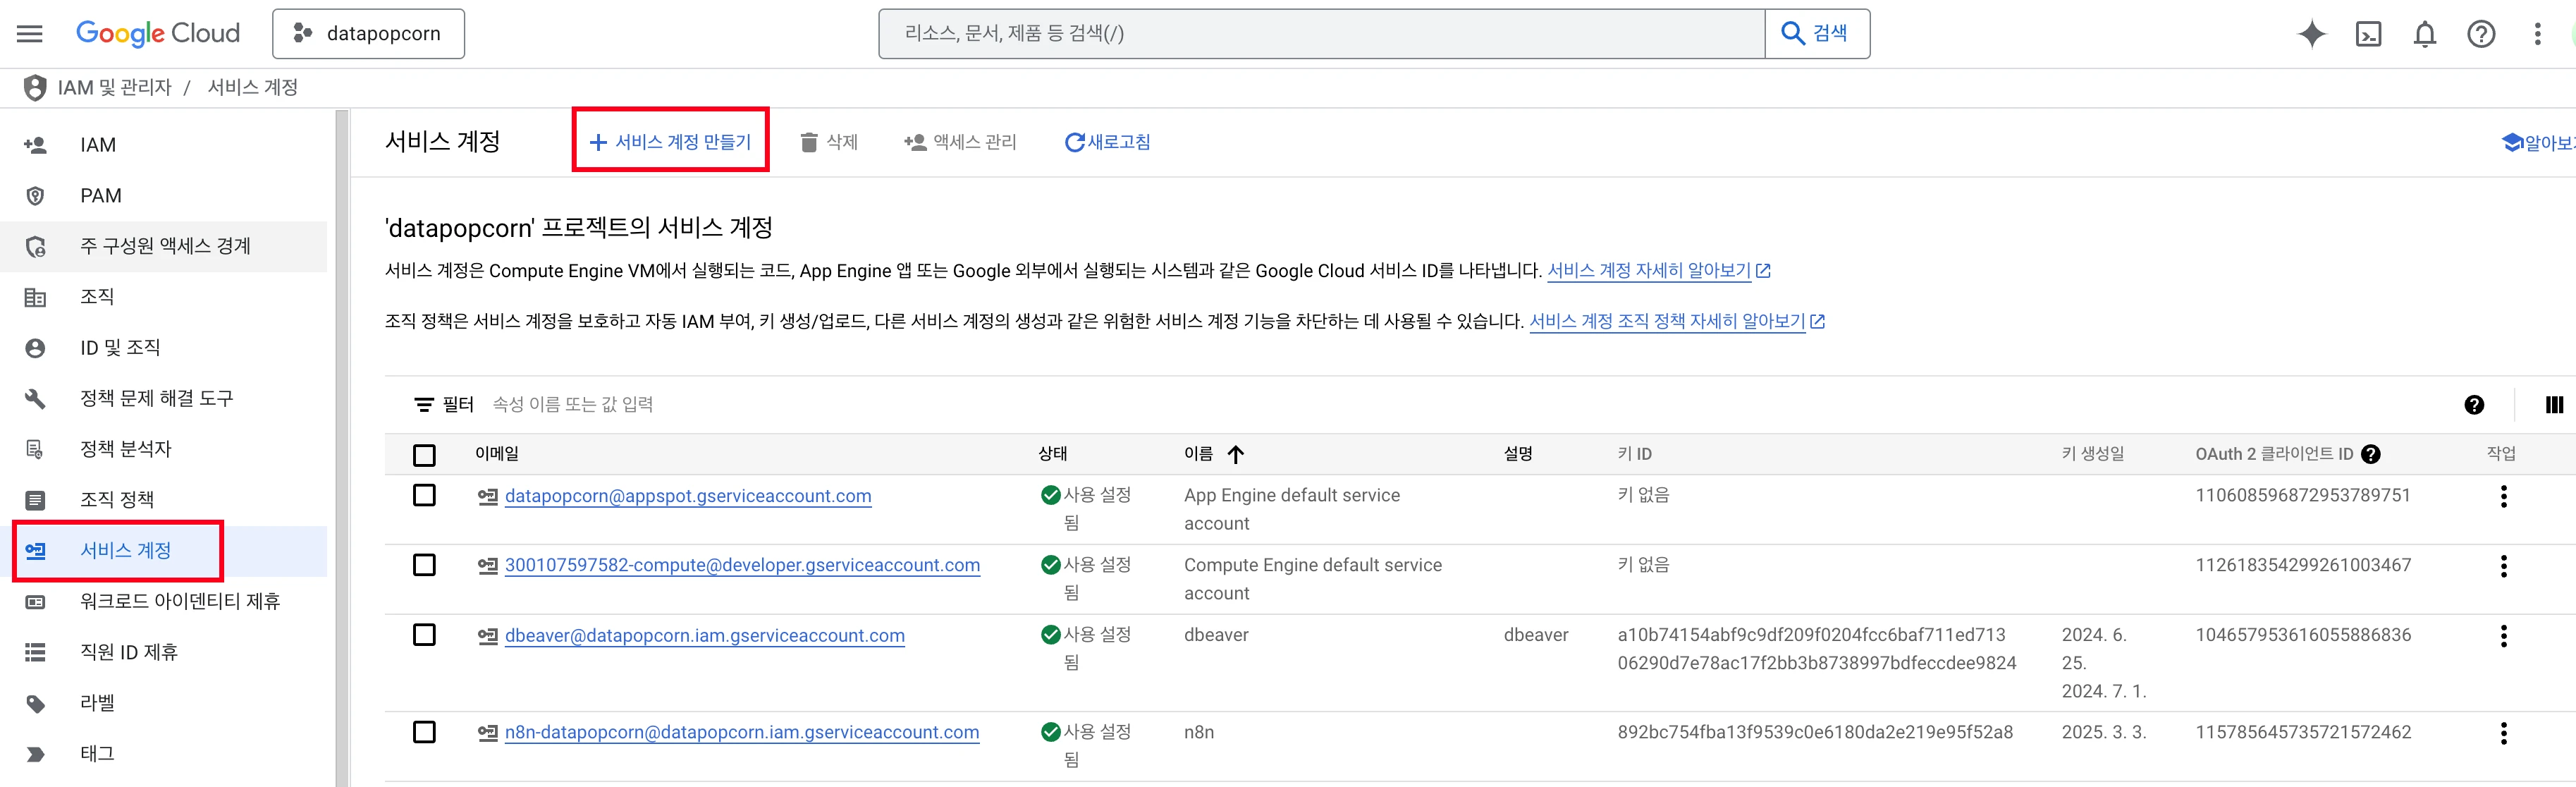The height and width of the screenshot is (787, 2576).
Task: Open the header three-dot settings menu
Action: 2536,34
